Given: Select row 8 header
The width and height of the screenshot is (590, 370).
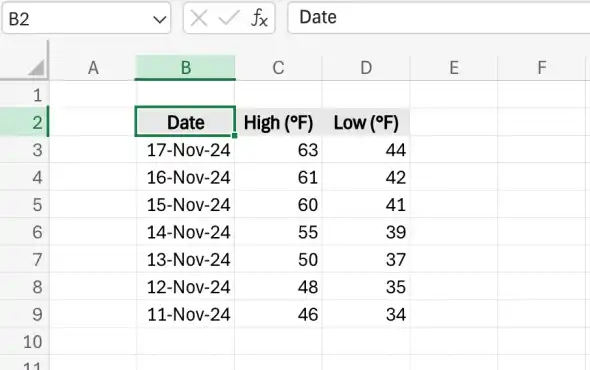Looking at the screenshot, I should (24, 287).
